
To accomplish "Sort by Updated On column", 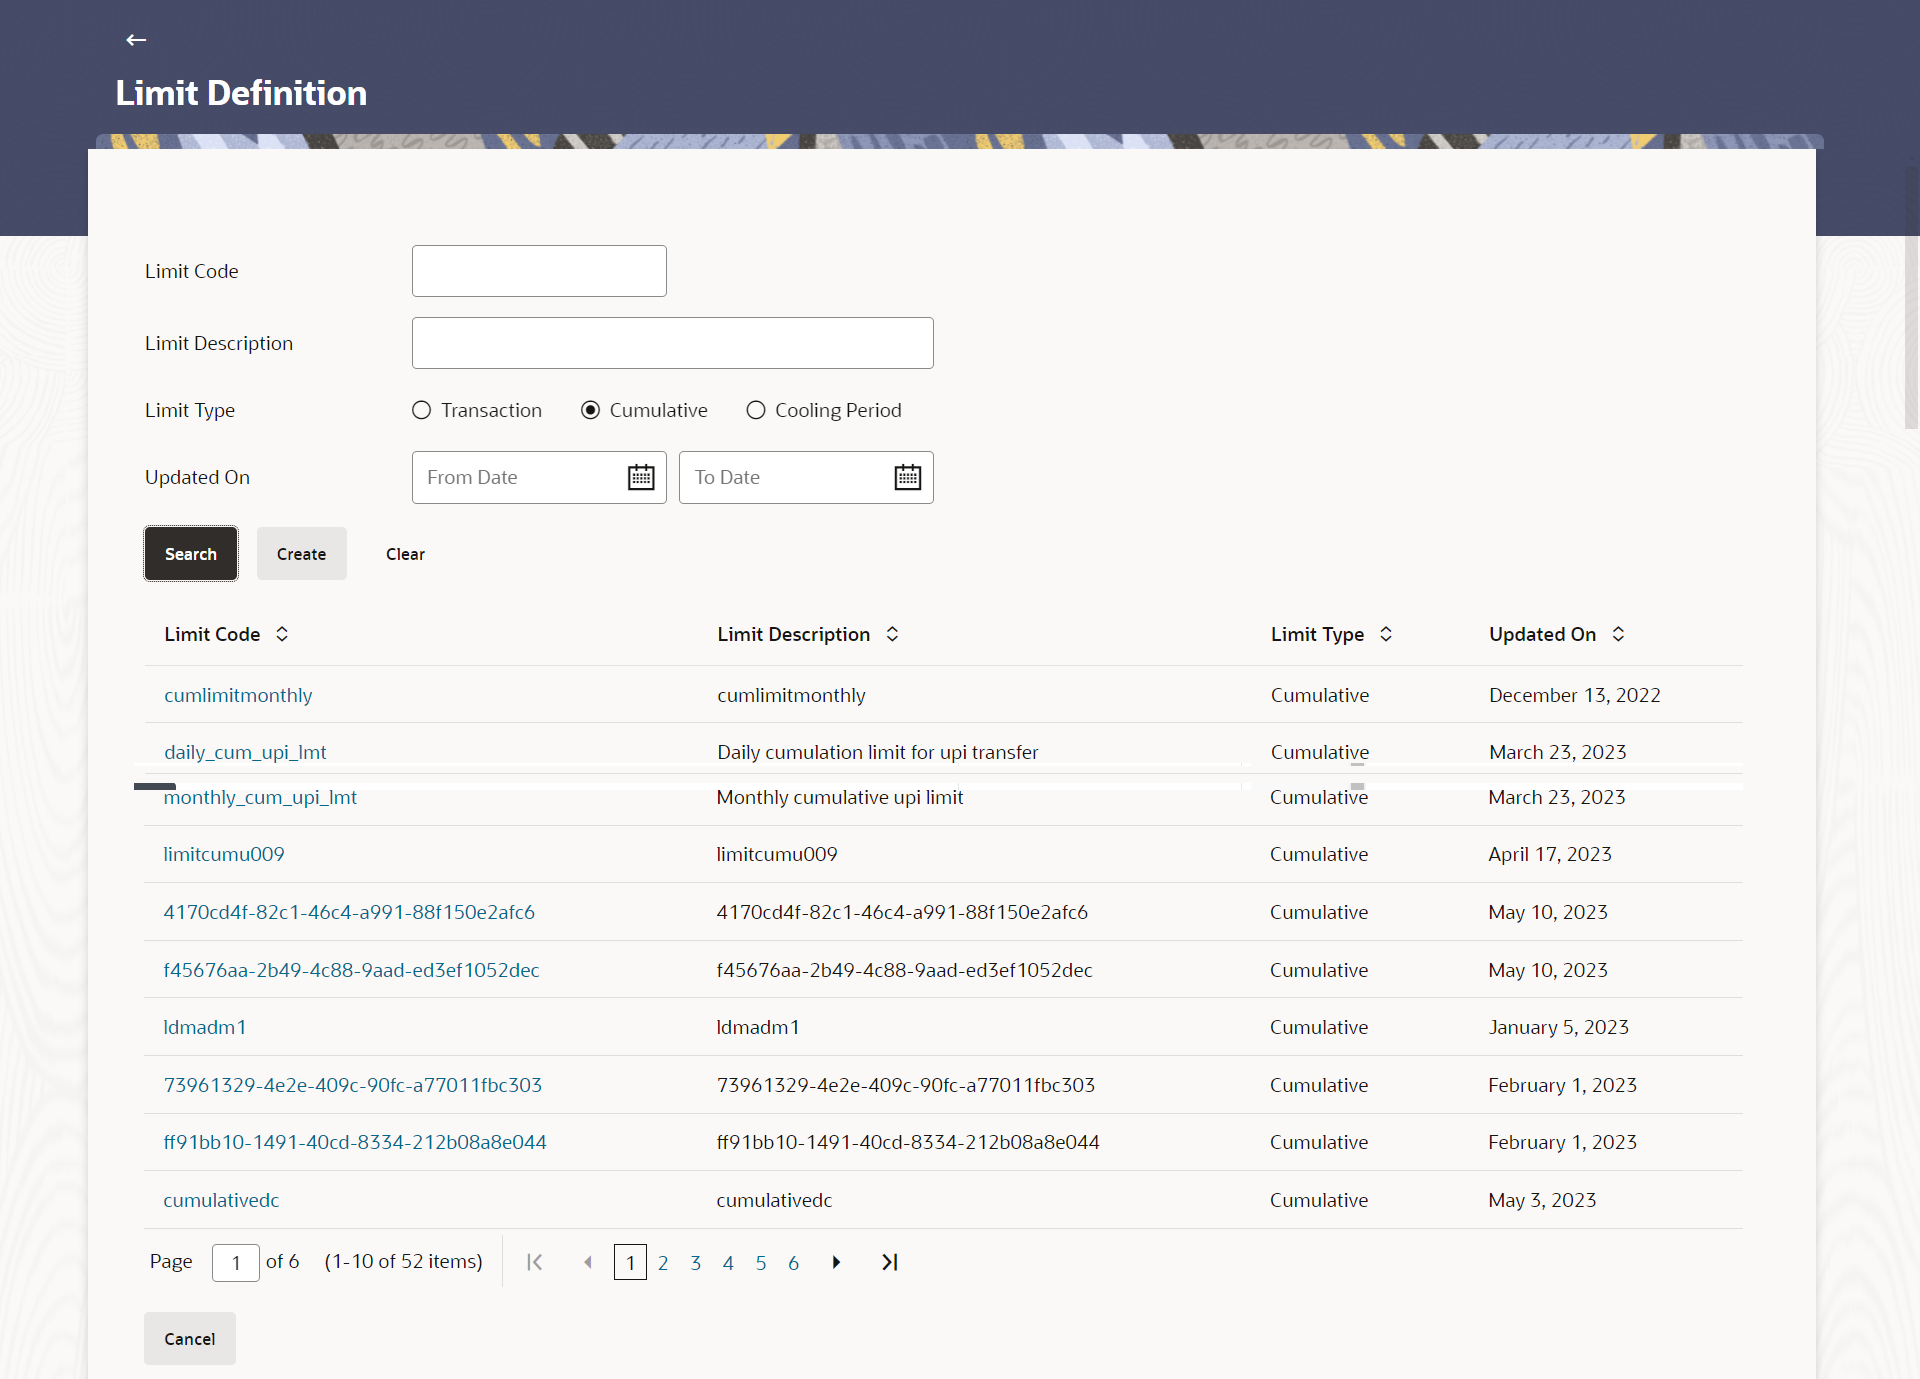I will (x=1618, y=634).
